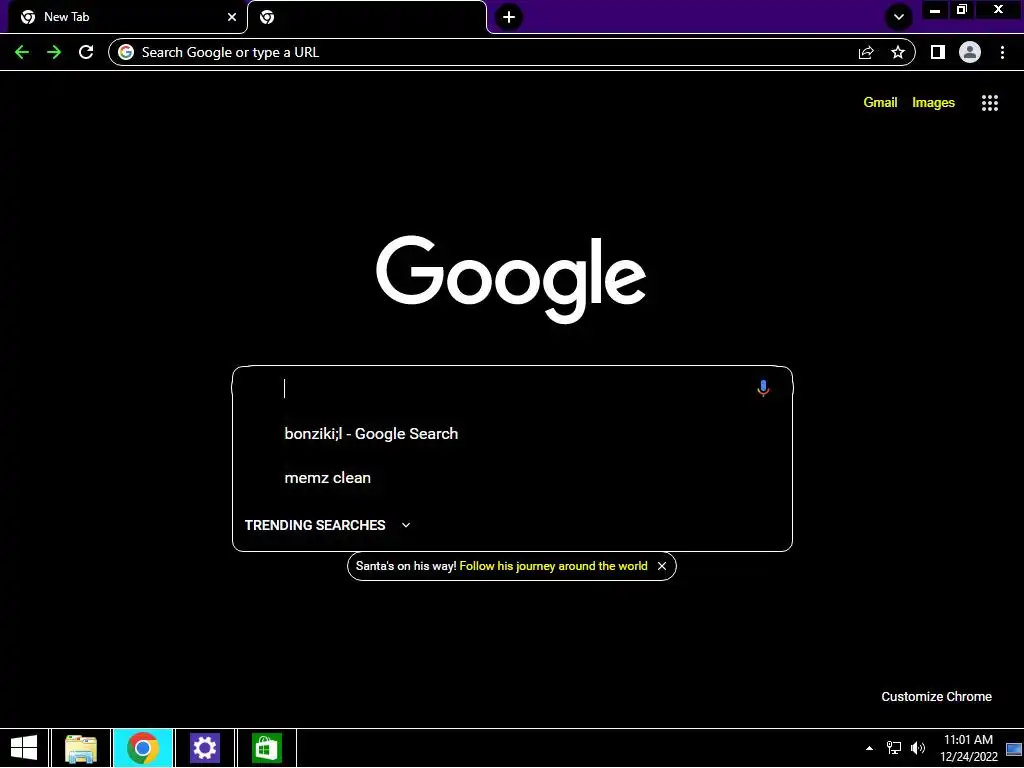Close the New Tab tab
Screen dimensions: 1024x768
pyautogui.click(x=232, y=17)
